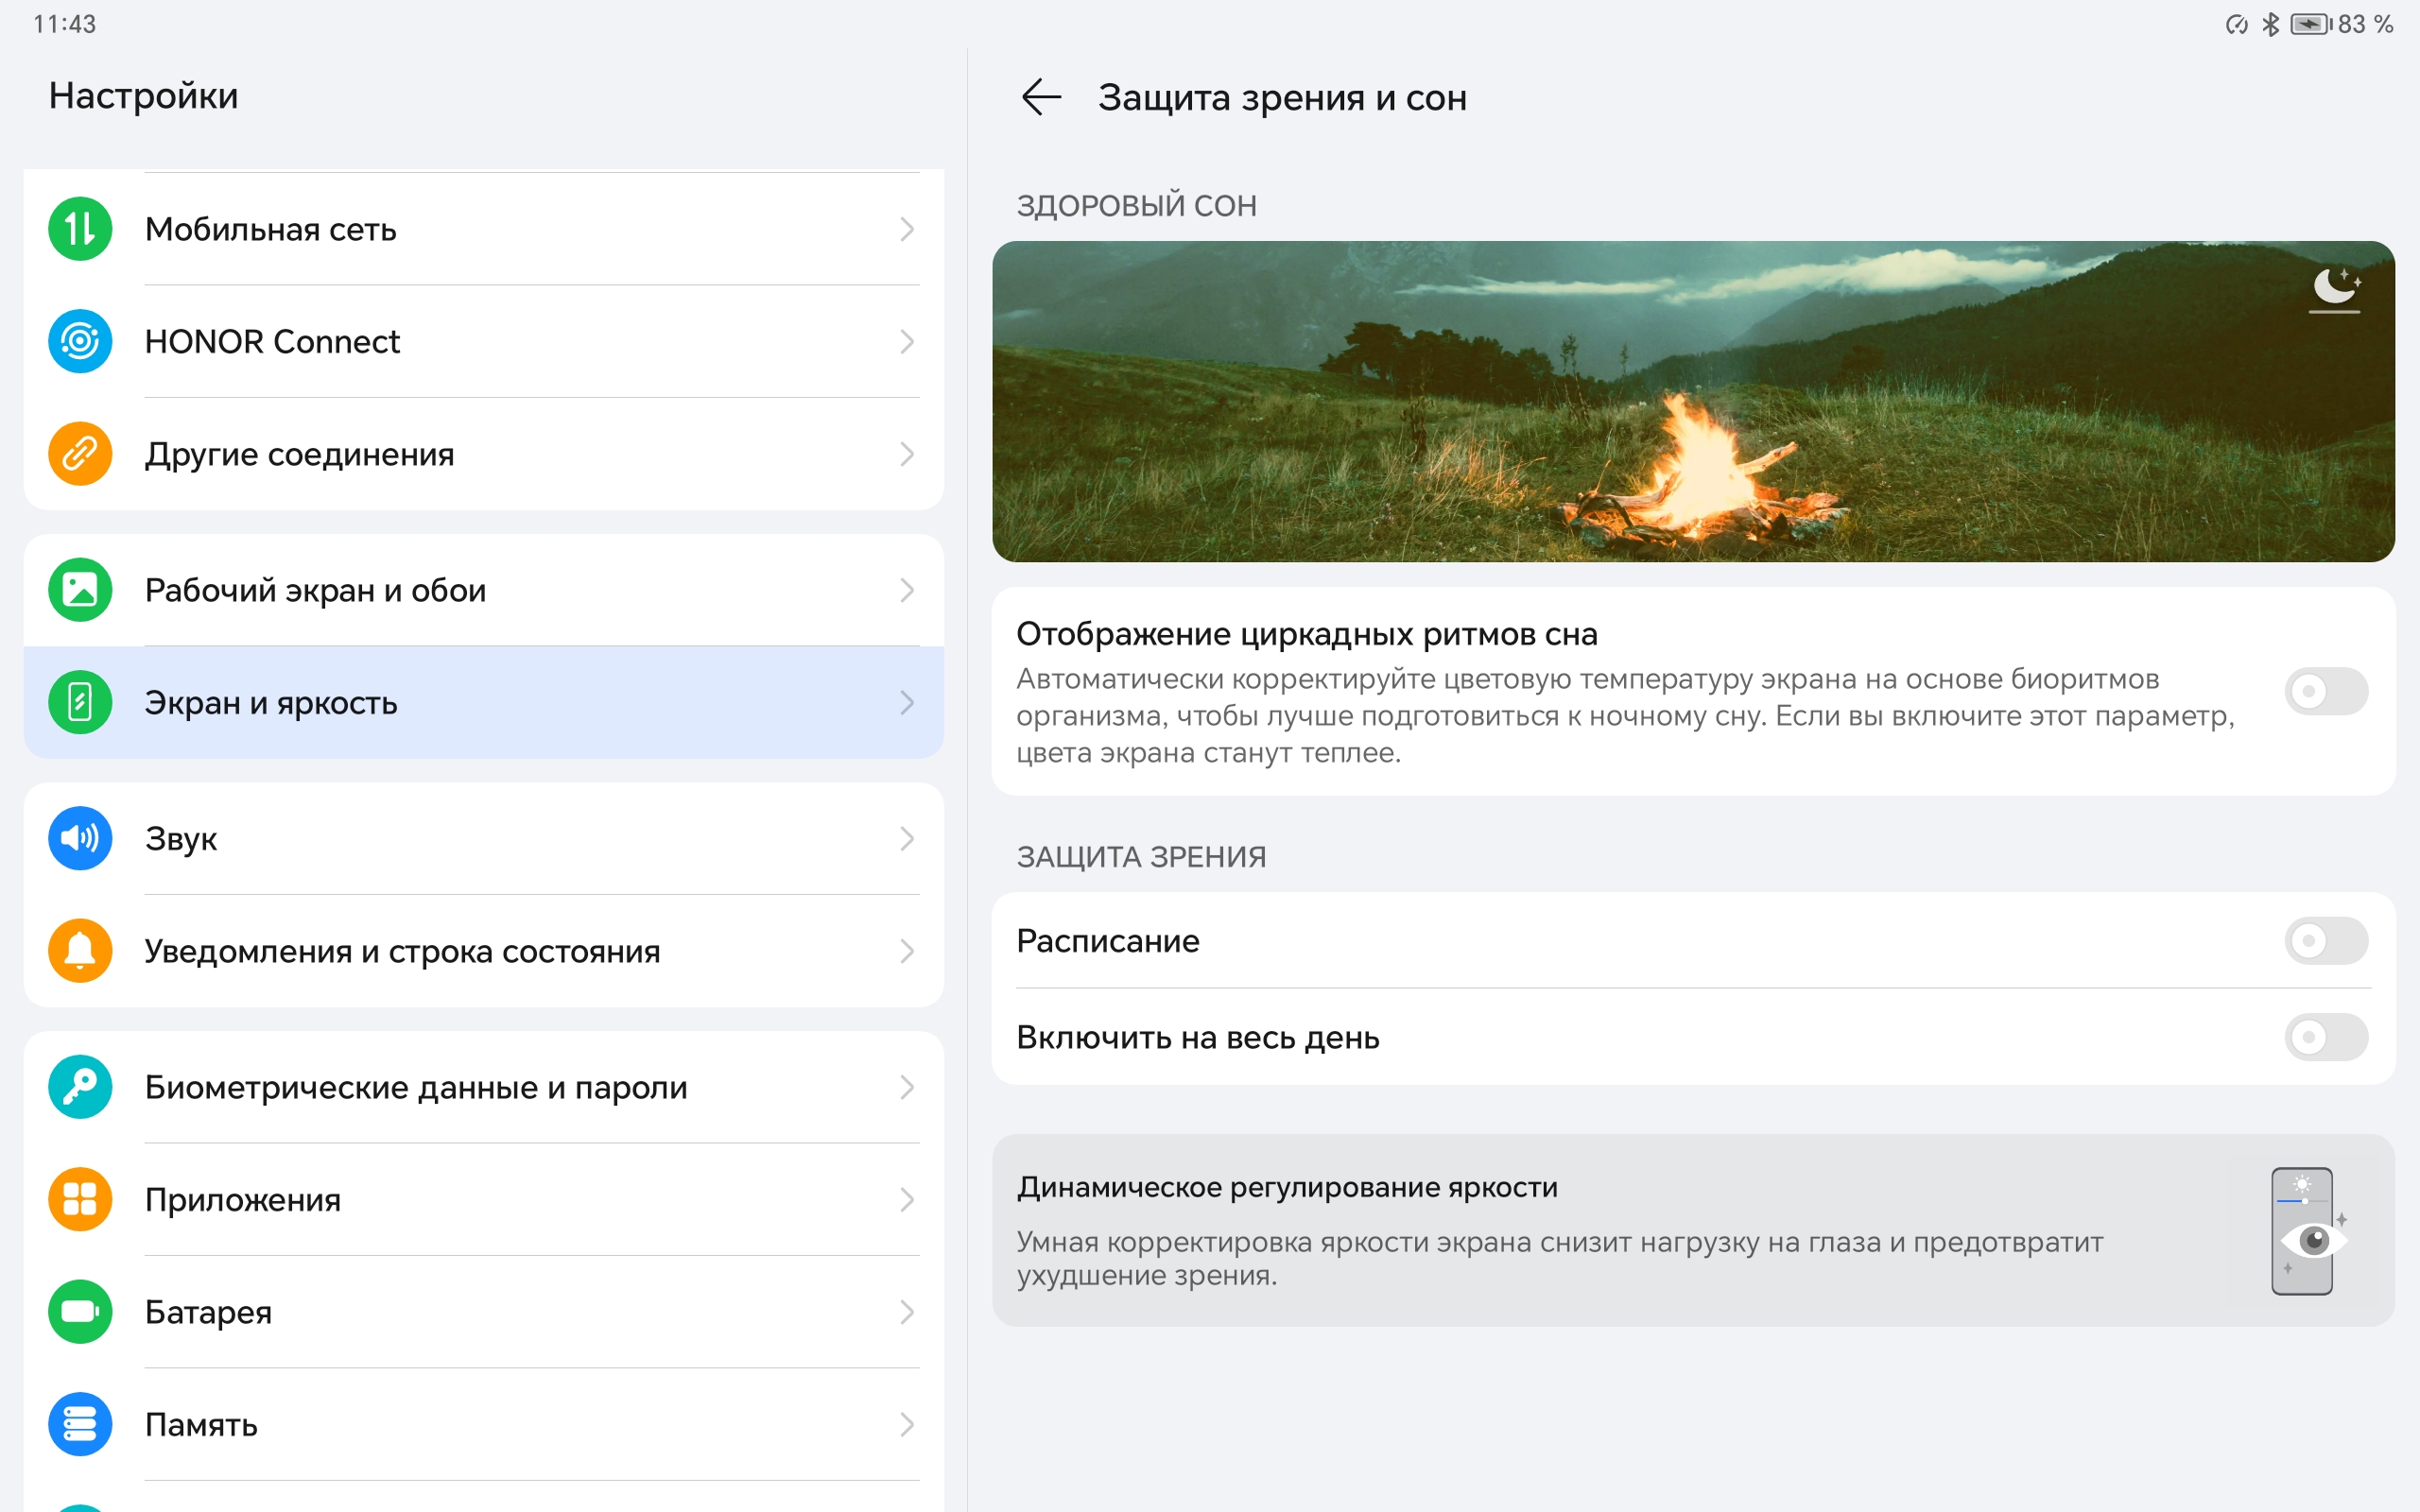Click the moon icon on the campfire banner
Image resolution: width=2420 pixels, height=1512 pixels.
tap(2334, 289)
